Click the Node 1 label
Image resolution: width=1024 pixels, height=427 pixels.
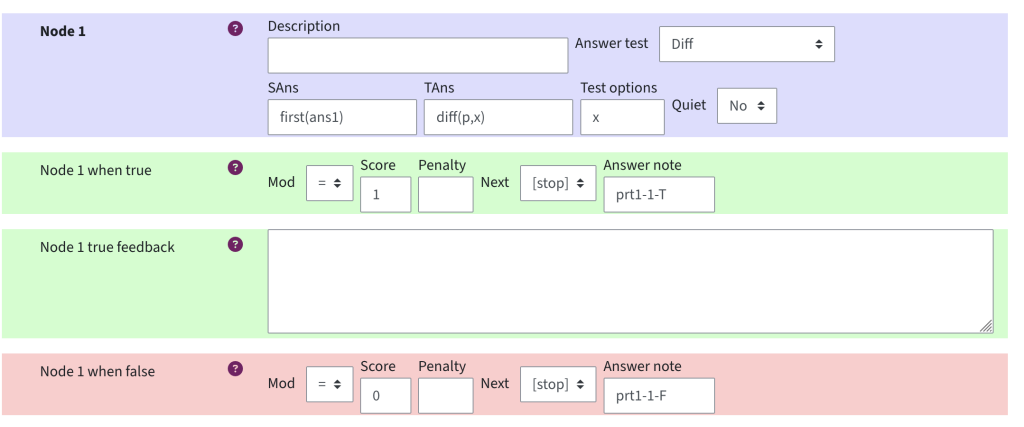coord(63,31)
